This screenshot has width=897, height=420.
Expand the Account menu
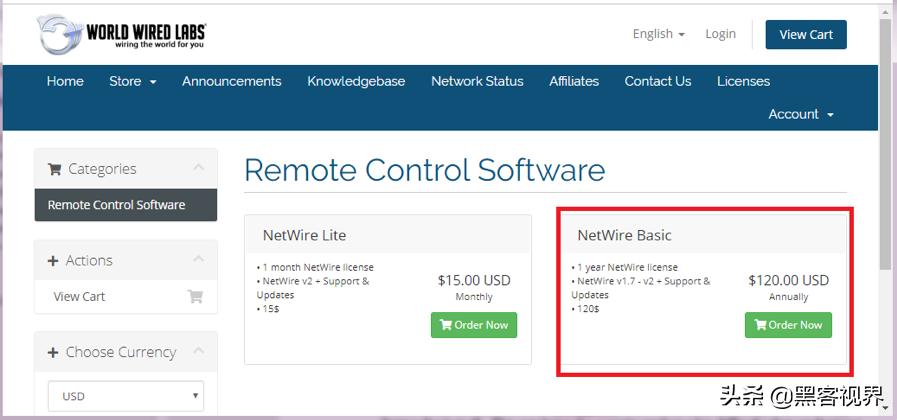click(x=801, y=114)
